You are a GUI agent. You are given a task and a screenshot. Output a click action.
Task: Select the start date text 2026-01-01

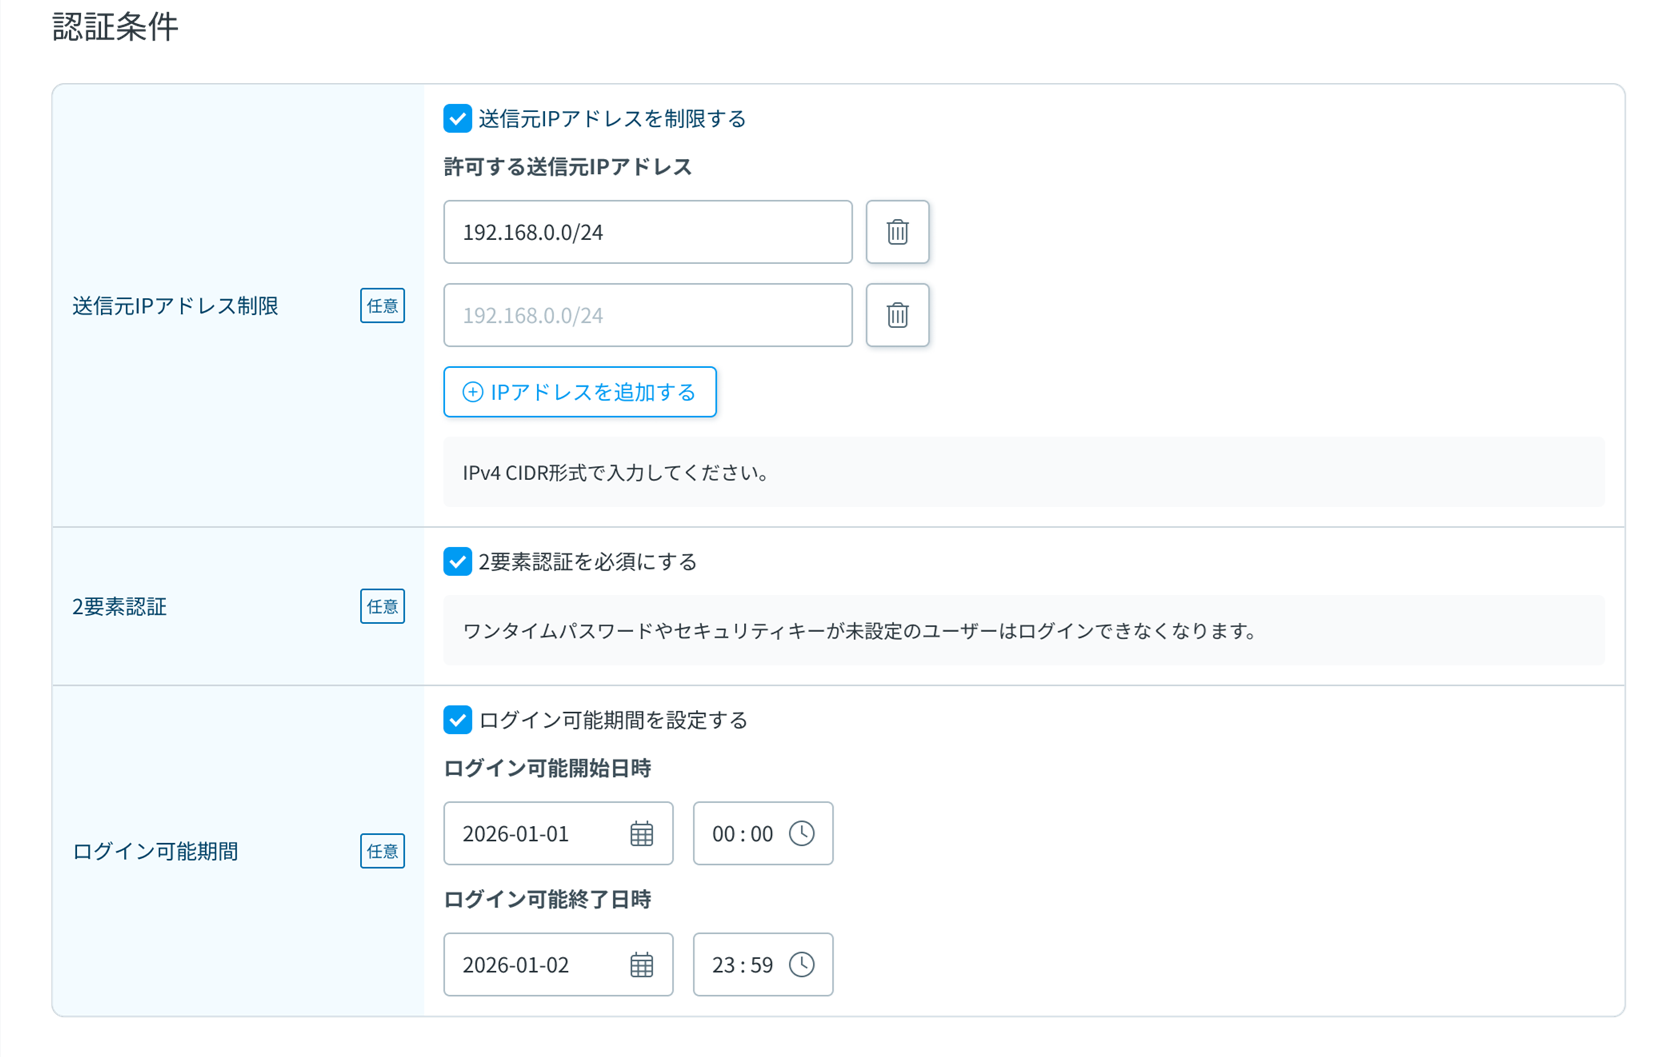pos(516,834)
